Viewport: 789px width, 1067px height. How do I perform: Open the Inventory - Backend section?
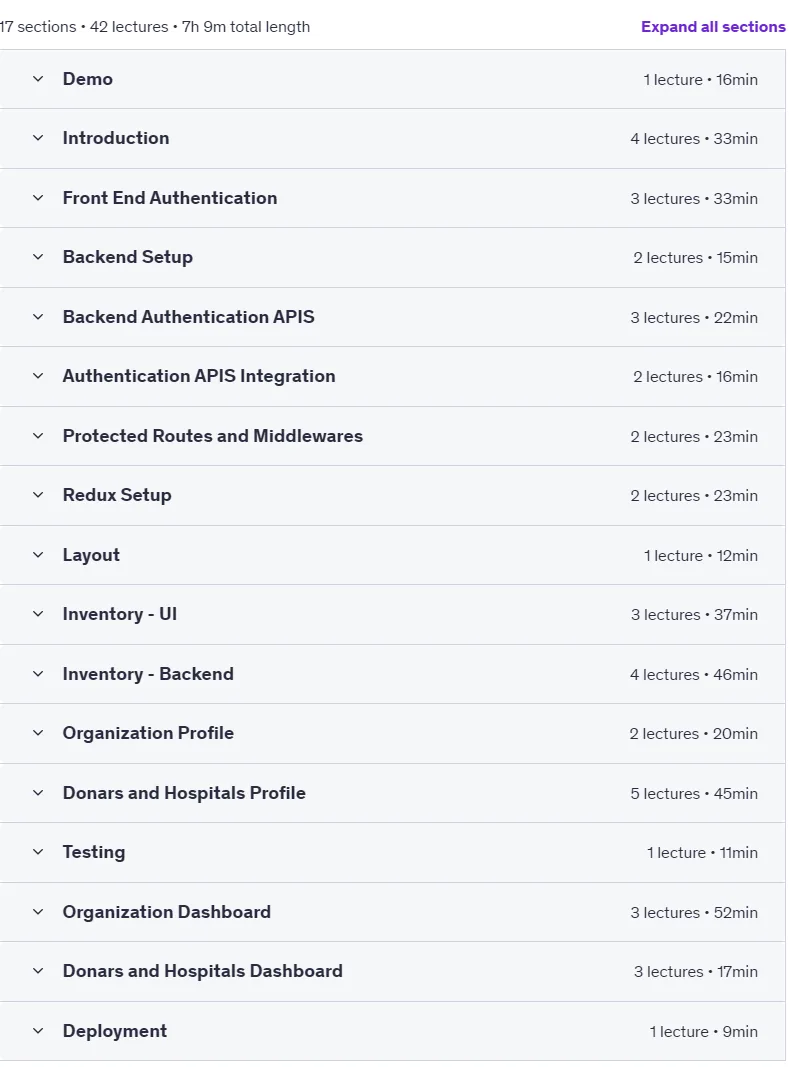(392, 674)
